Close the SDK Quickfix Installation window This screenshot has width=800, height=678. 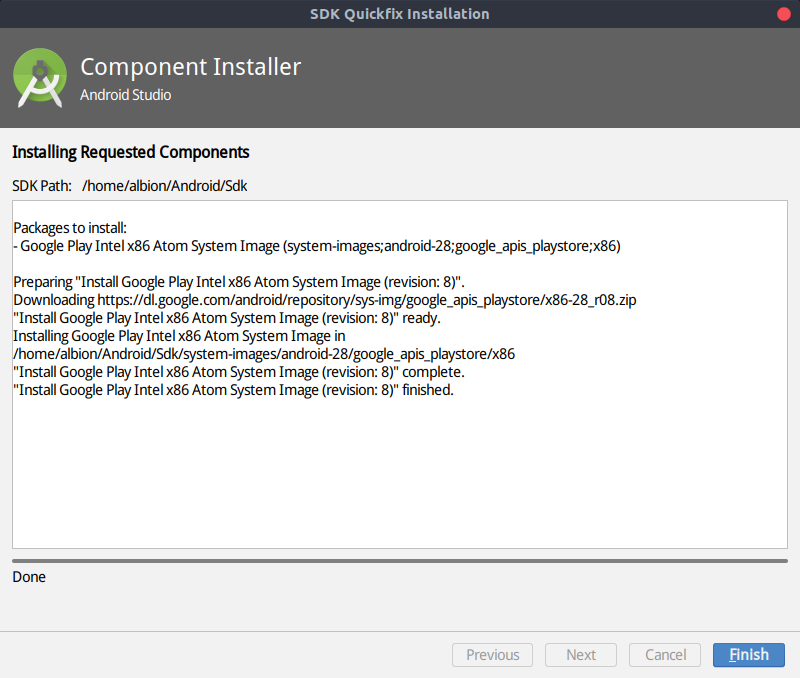(783, 14)
